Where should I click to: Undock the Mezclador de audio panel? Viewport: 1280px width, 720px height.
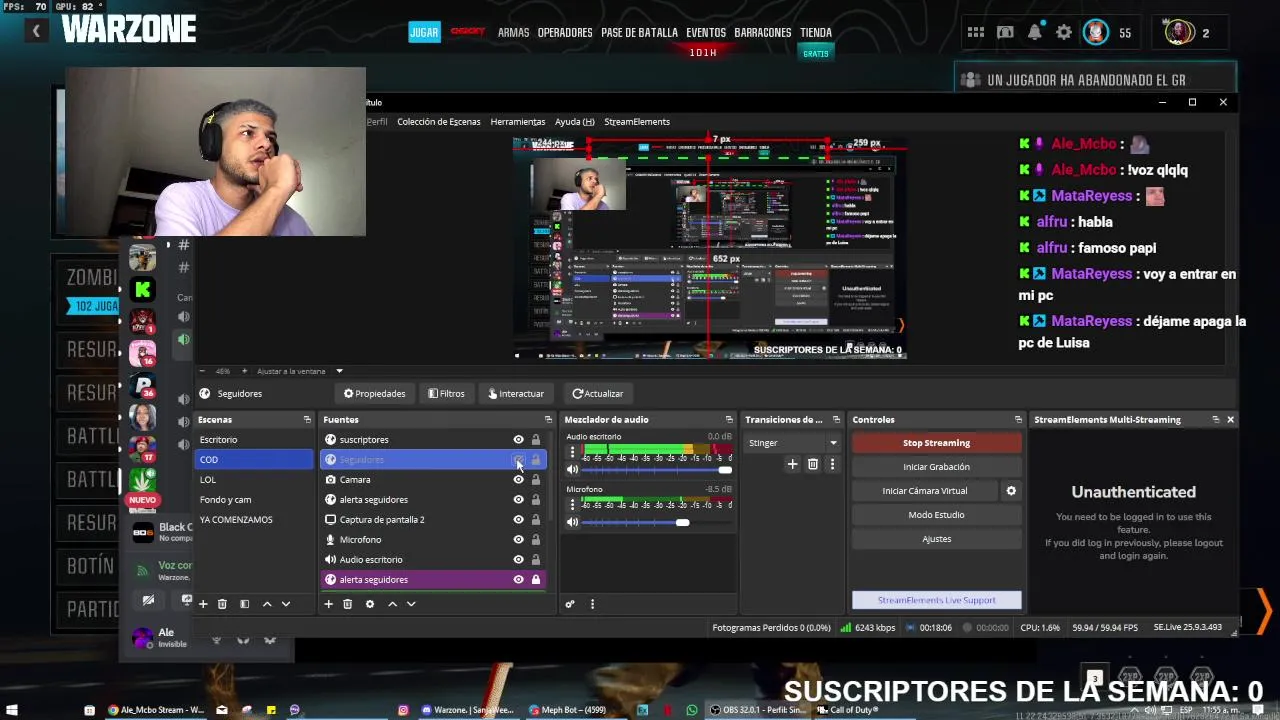(729, 420)
